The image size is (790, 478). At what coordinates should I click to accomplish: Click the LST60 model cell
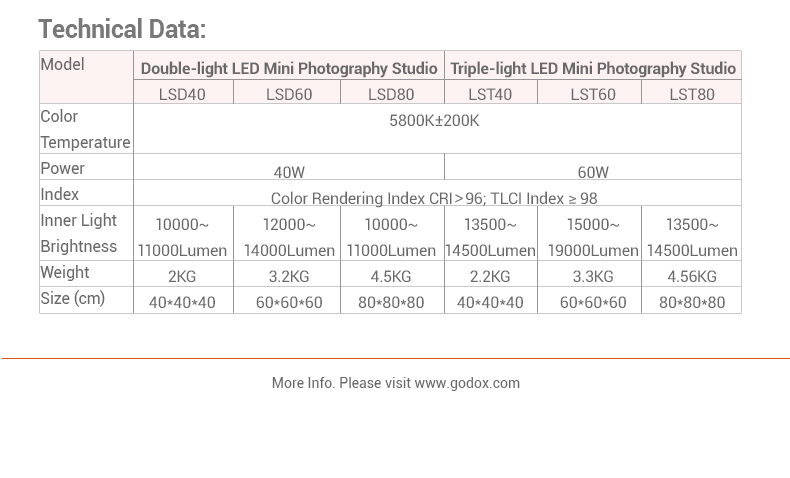[593, 94]
